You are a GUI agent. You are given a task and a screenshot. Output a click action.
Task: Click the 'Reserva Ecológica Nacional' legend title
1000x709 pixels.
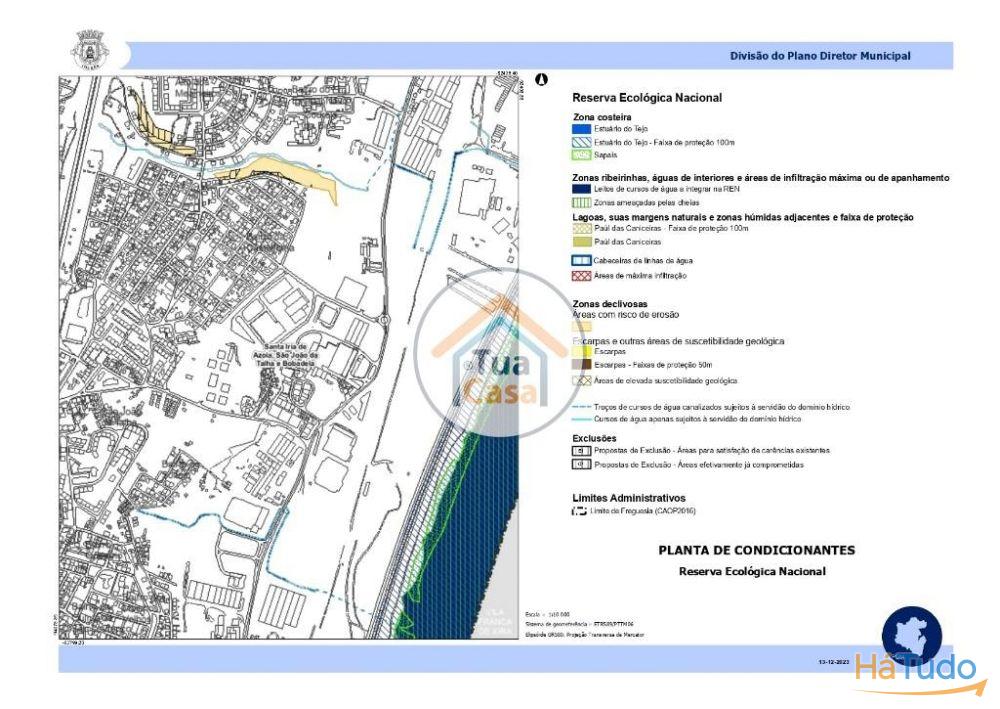[647, 98]
